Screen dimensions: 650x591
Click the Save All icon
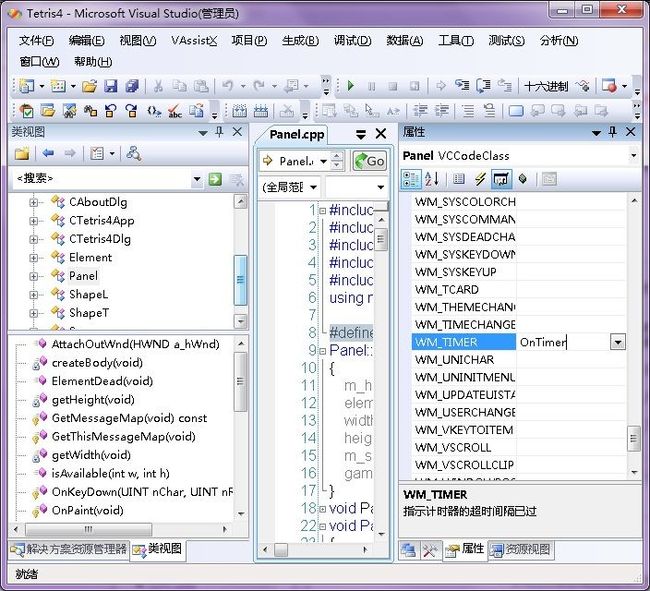[x=132, y=86]
